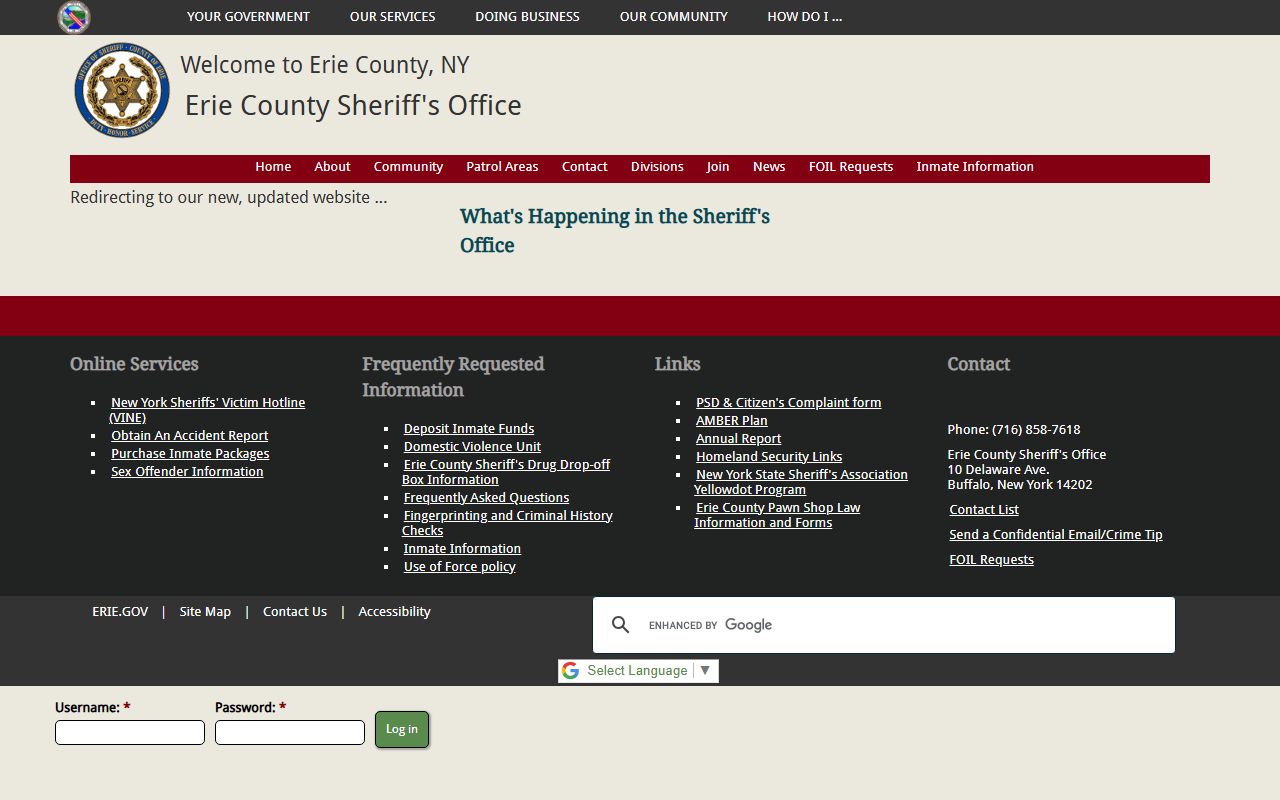Screen dimensions: 1280x800
Task: Open Domestic Violence Unit link
Action: 472,447
